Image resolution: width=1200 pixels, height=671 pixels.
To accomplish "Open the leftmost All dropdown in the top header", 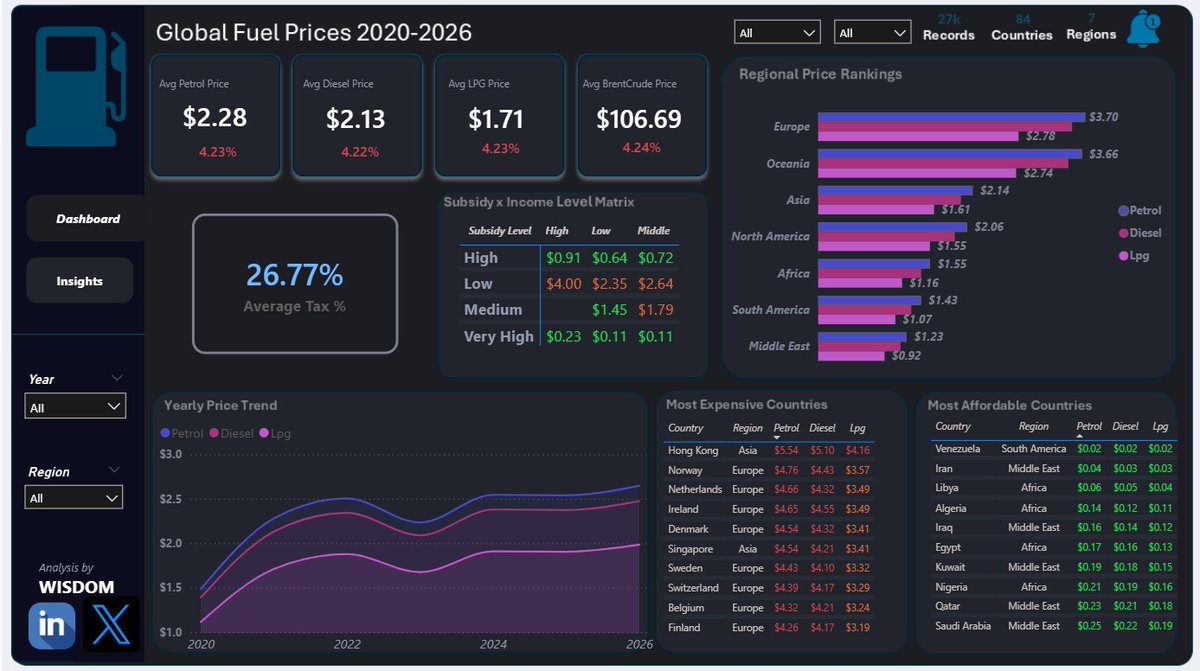I will [777, 33].
